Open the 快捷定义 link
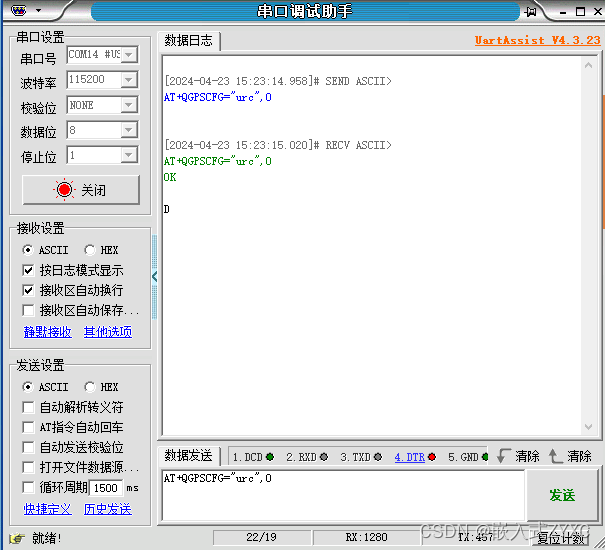This screenshot has width=605, height=550. 47,509
